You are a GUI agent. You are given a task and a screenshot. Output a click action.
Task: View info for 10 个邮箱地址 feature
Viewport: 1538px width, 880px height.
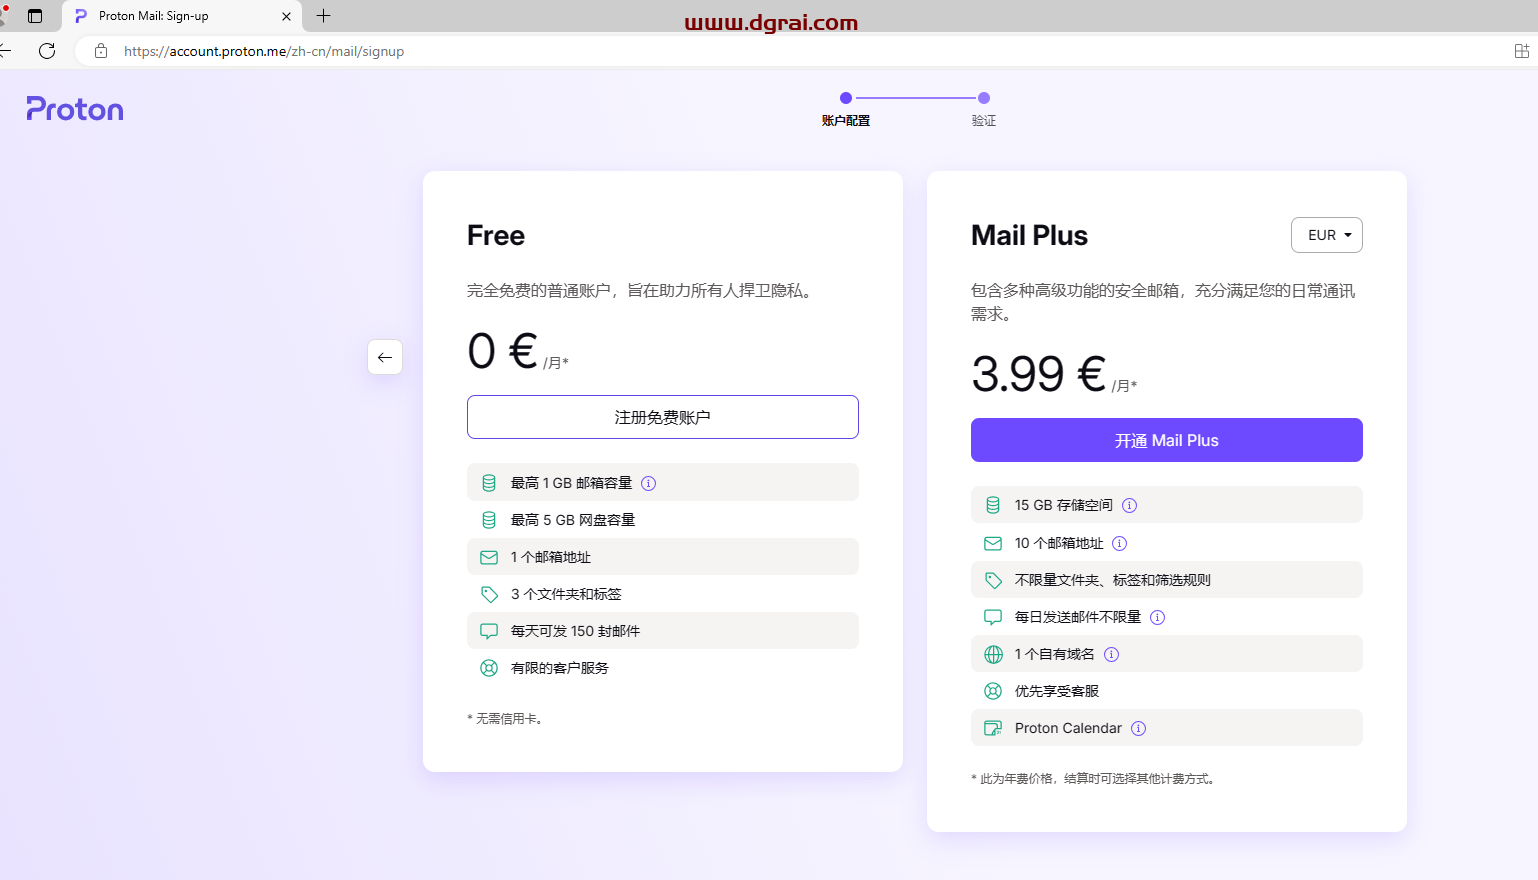point(1119,543)
